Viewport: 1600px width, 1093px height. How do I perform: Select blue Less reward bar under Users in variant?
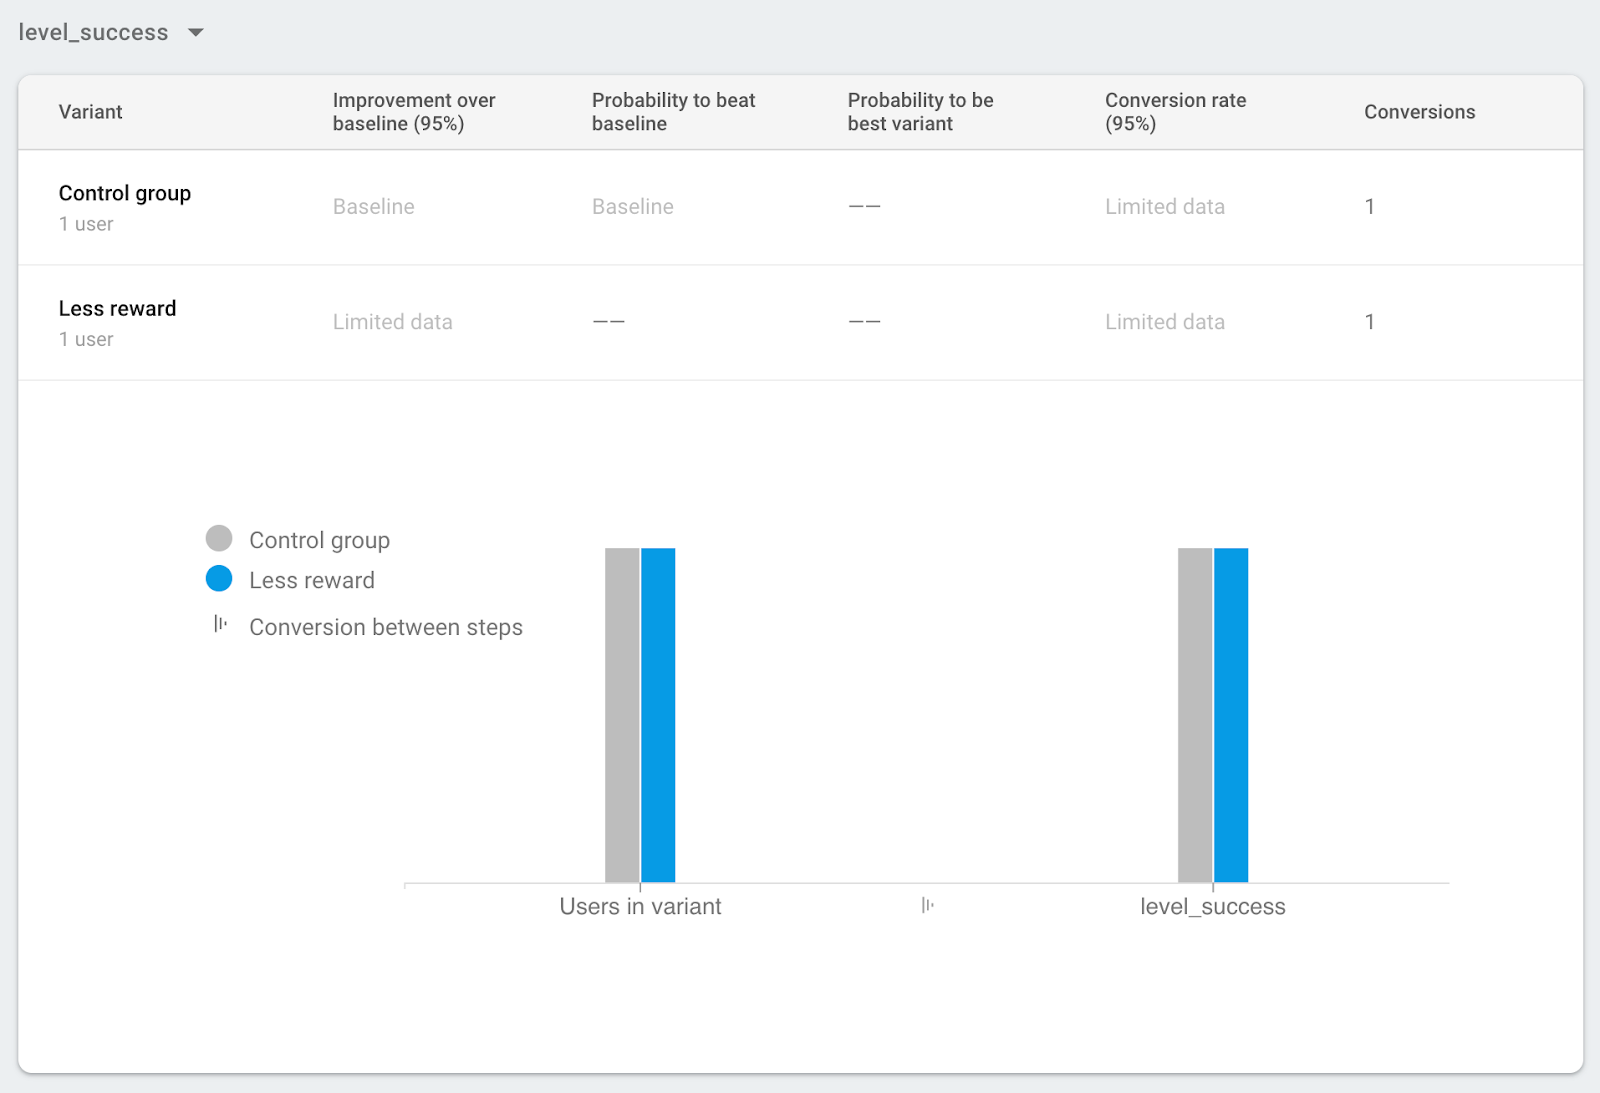point(658,715)
